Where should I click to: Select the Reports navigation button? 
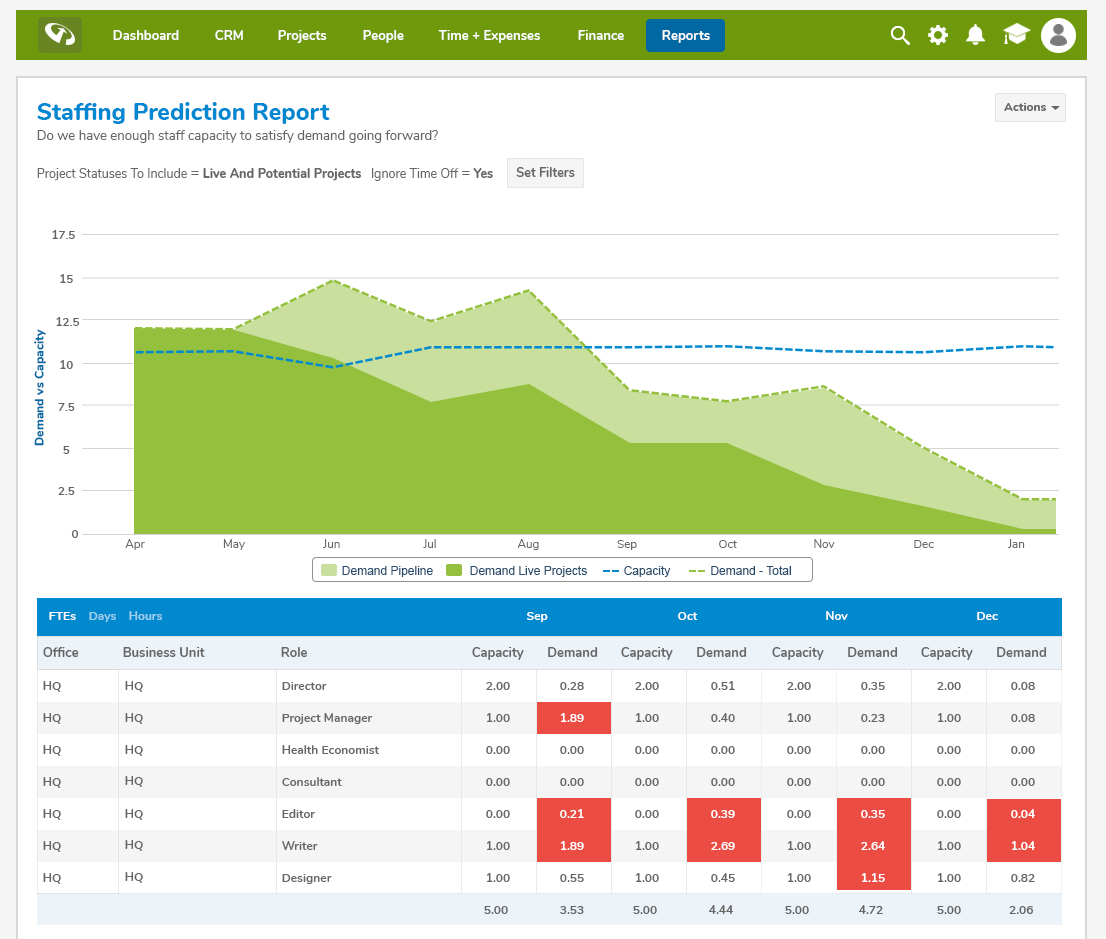[x=685, y=34]
